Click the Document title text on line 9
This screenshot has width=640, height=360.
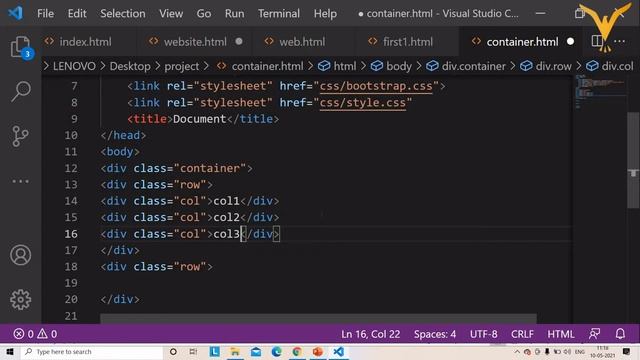(x=199, y=119)
